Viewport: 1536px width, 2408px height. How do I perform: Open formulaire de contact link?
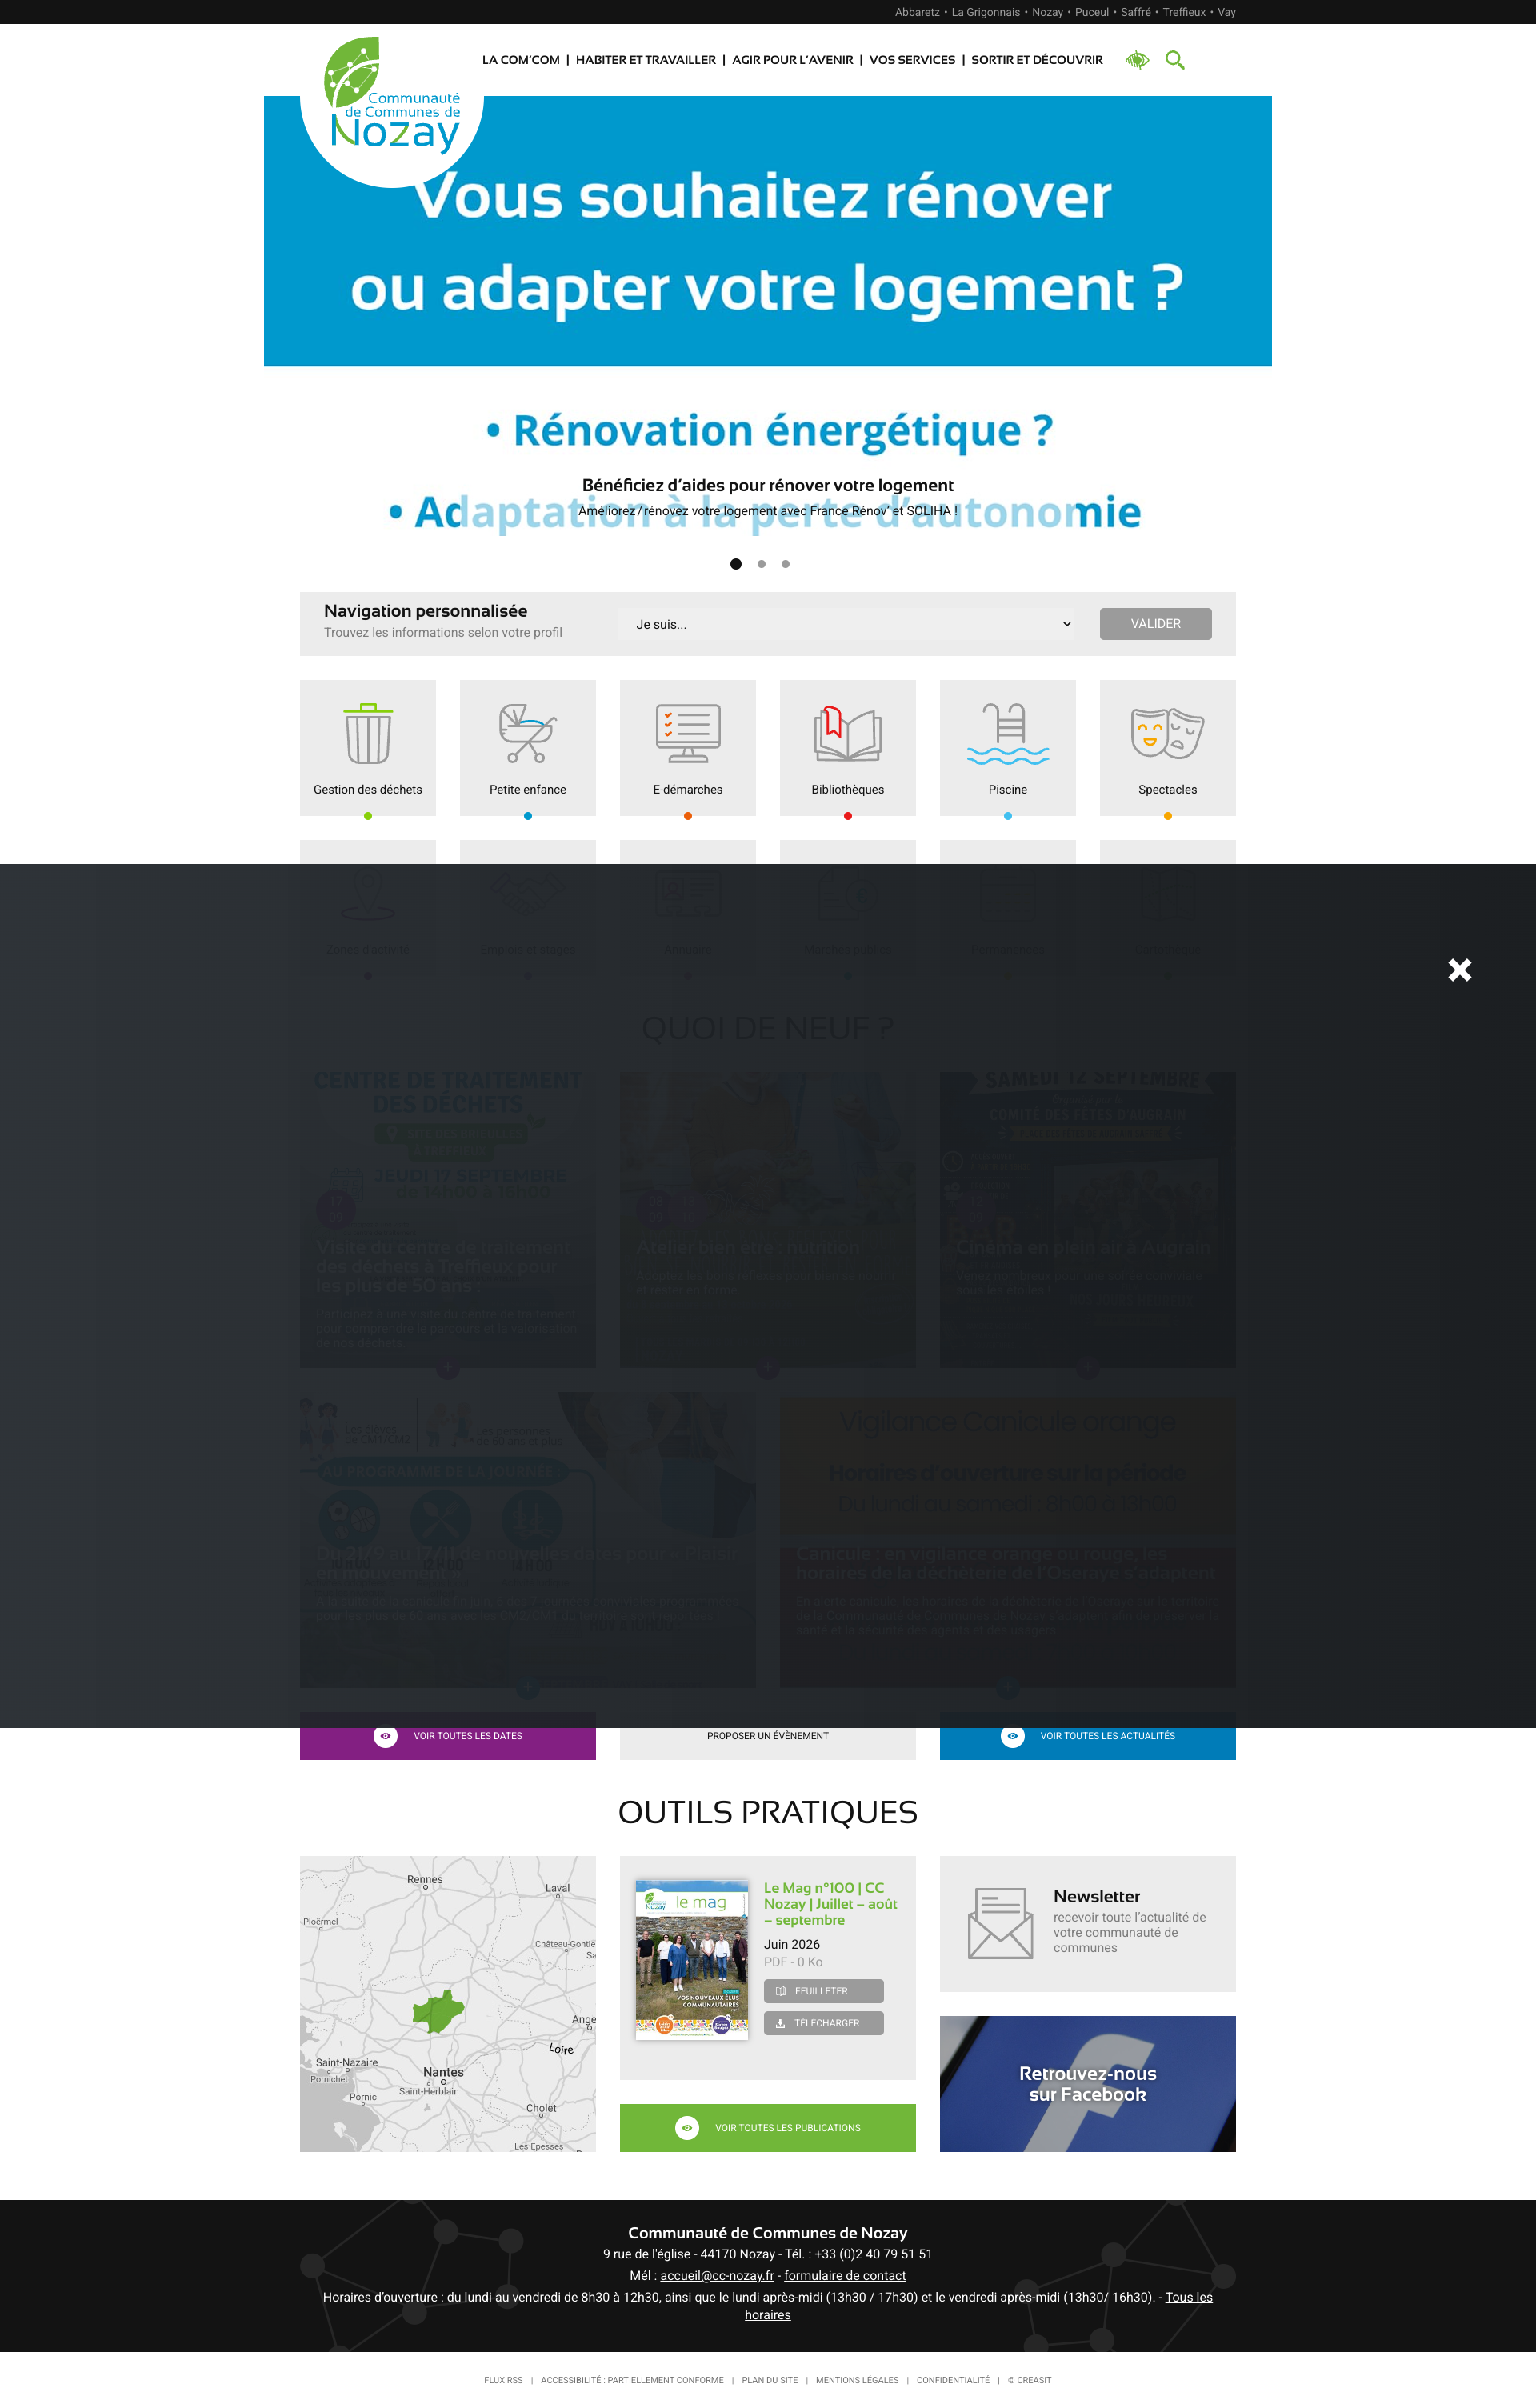(845, 2275)
